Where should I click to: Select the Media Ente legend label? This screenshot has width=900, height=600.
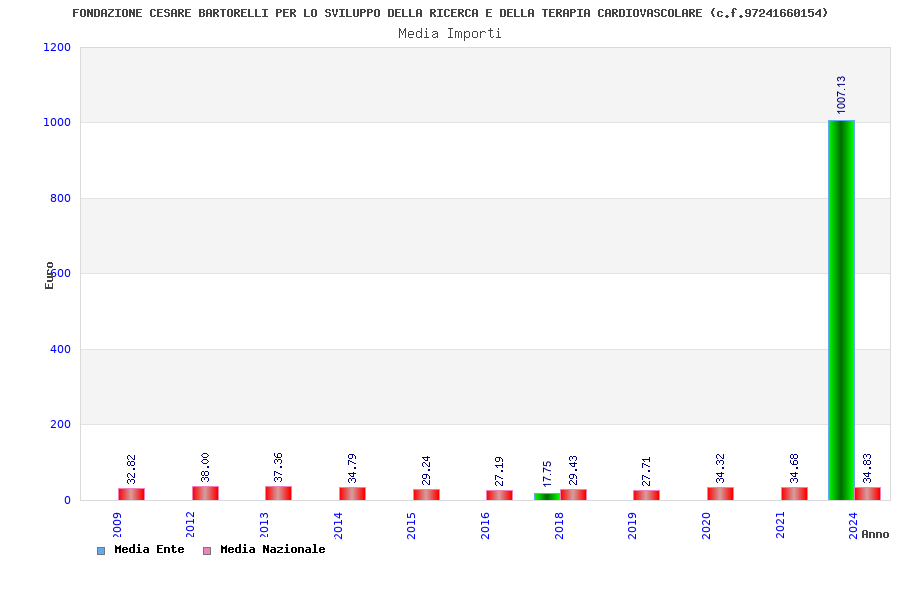pyautogui.click(x=149, y=549)
